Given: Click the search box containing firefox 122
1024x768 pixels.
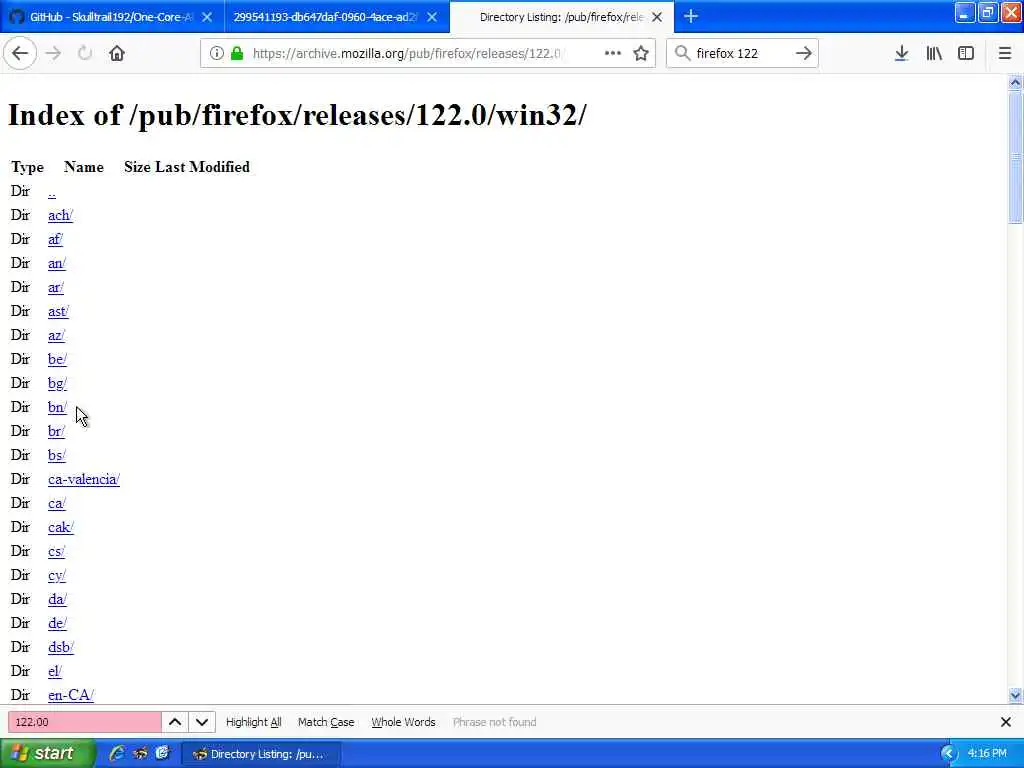Looking at the screenshot, I should point(743,53).
